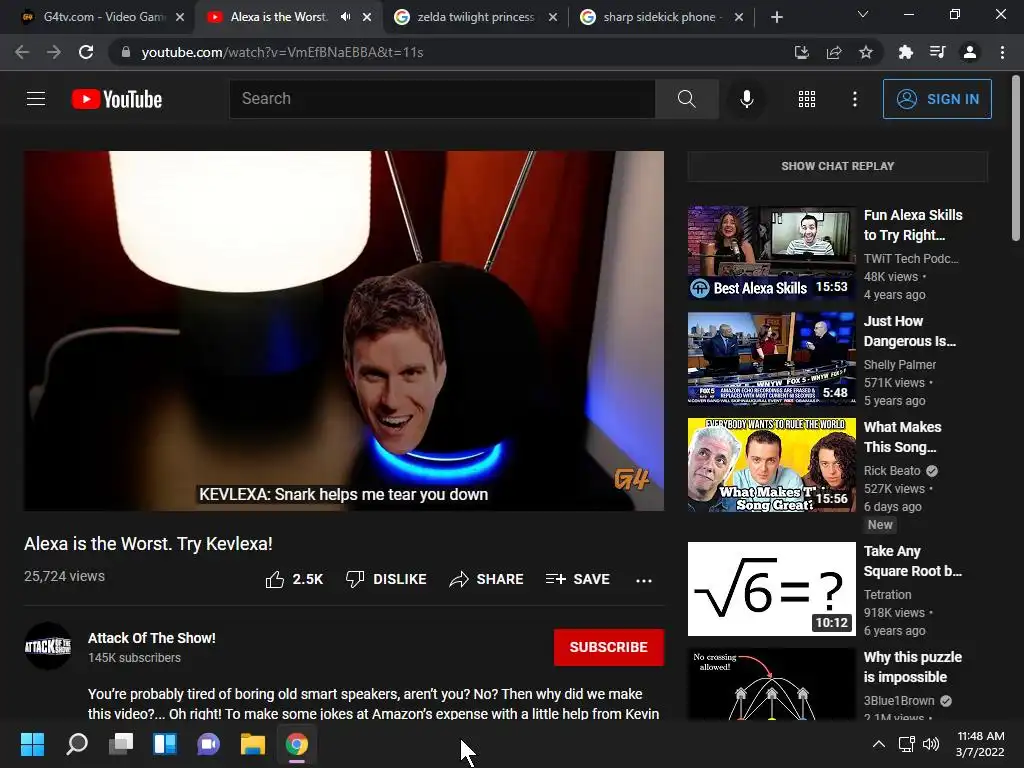Search with your voice microphone icon
Image resolution: width=1024 pixels, height=768 pixels.
coord(746,99)
